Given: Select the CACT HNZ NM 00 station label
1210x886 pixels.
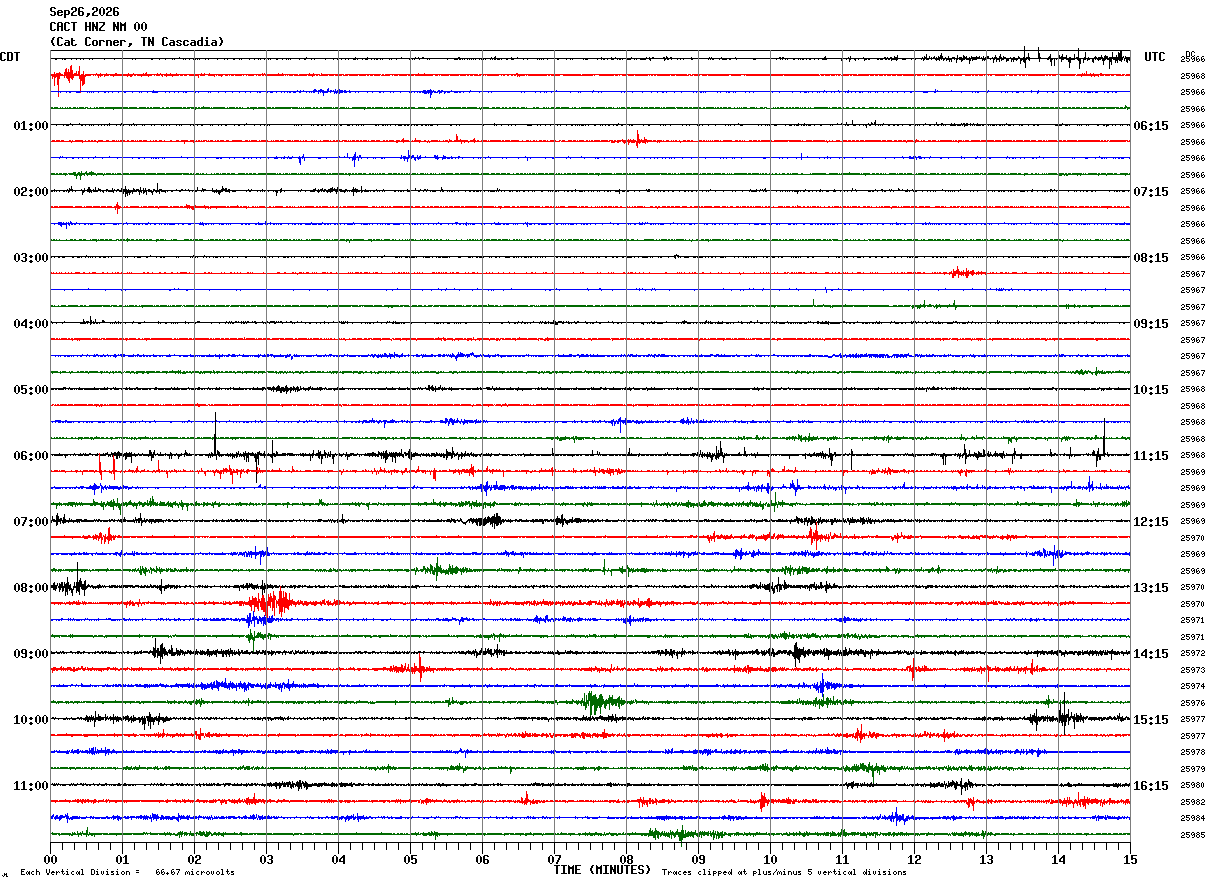Looking at the screenshot, I should (98, 27).
